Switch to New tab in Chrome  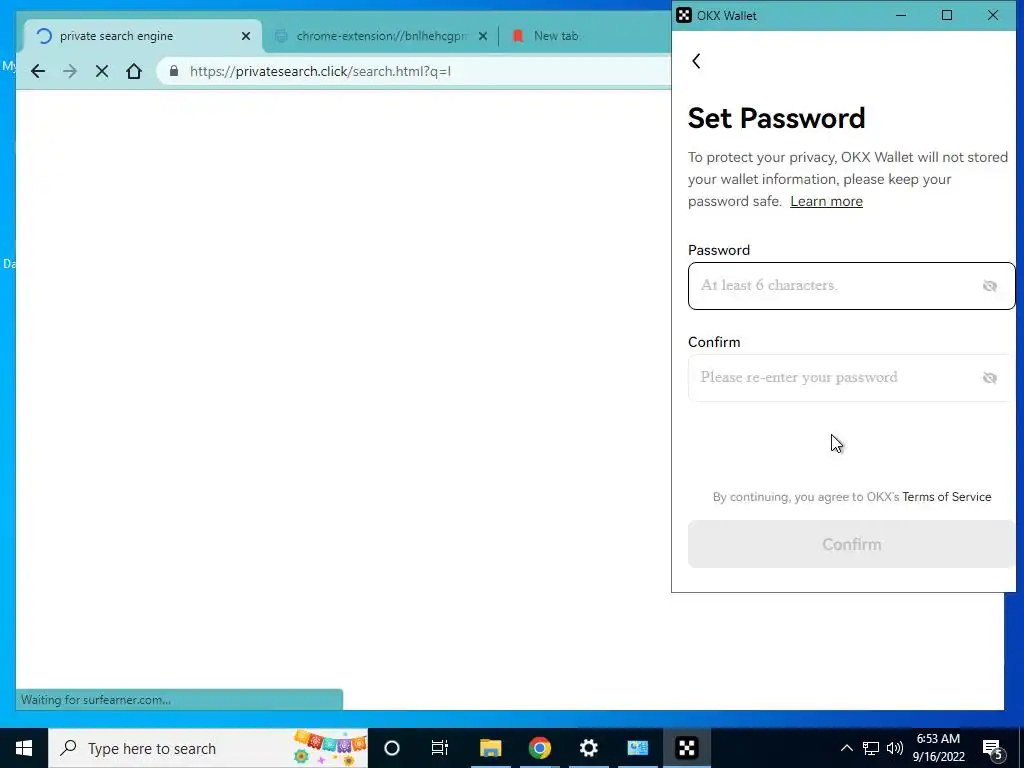556,36
